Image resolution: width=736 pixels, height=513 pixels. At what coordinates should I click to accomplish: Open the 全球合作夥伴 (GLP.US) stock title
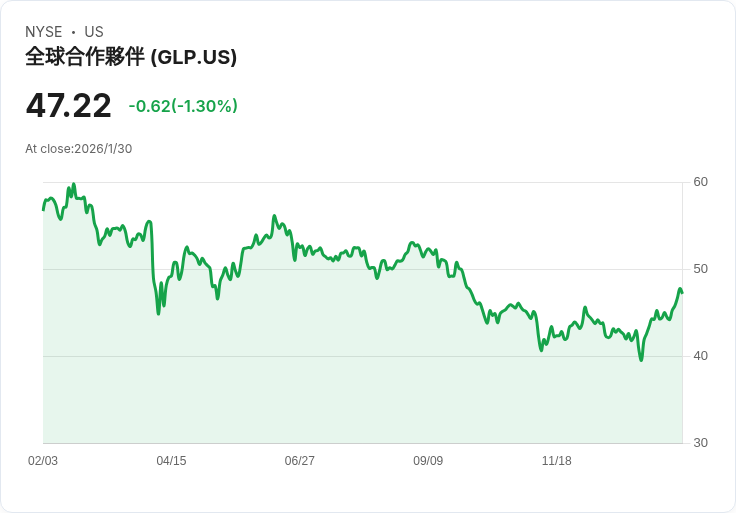coord(131,57)
